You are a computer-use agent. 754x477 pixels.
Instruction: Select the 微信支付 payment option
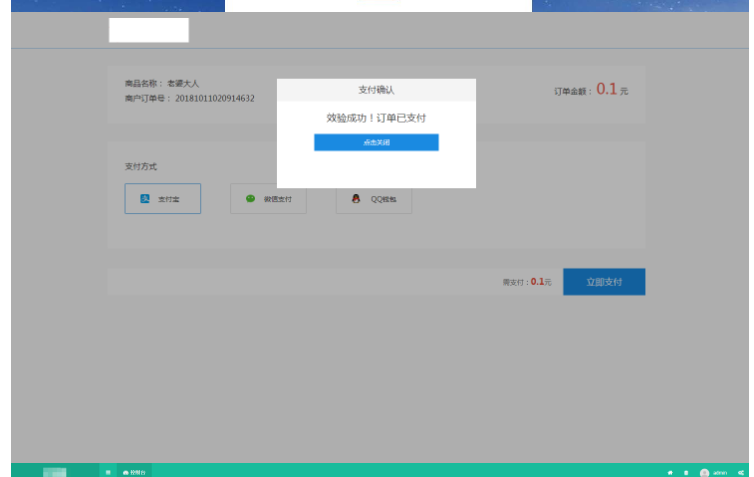(x=268, y=199)
